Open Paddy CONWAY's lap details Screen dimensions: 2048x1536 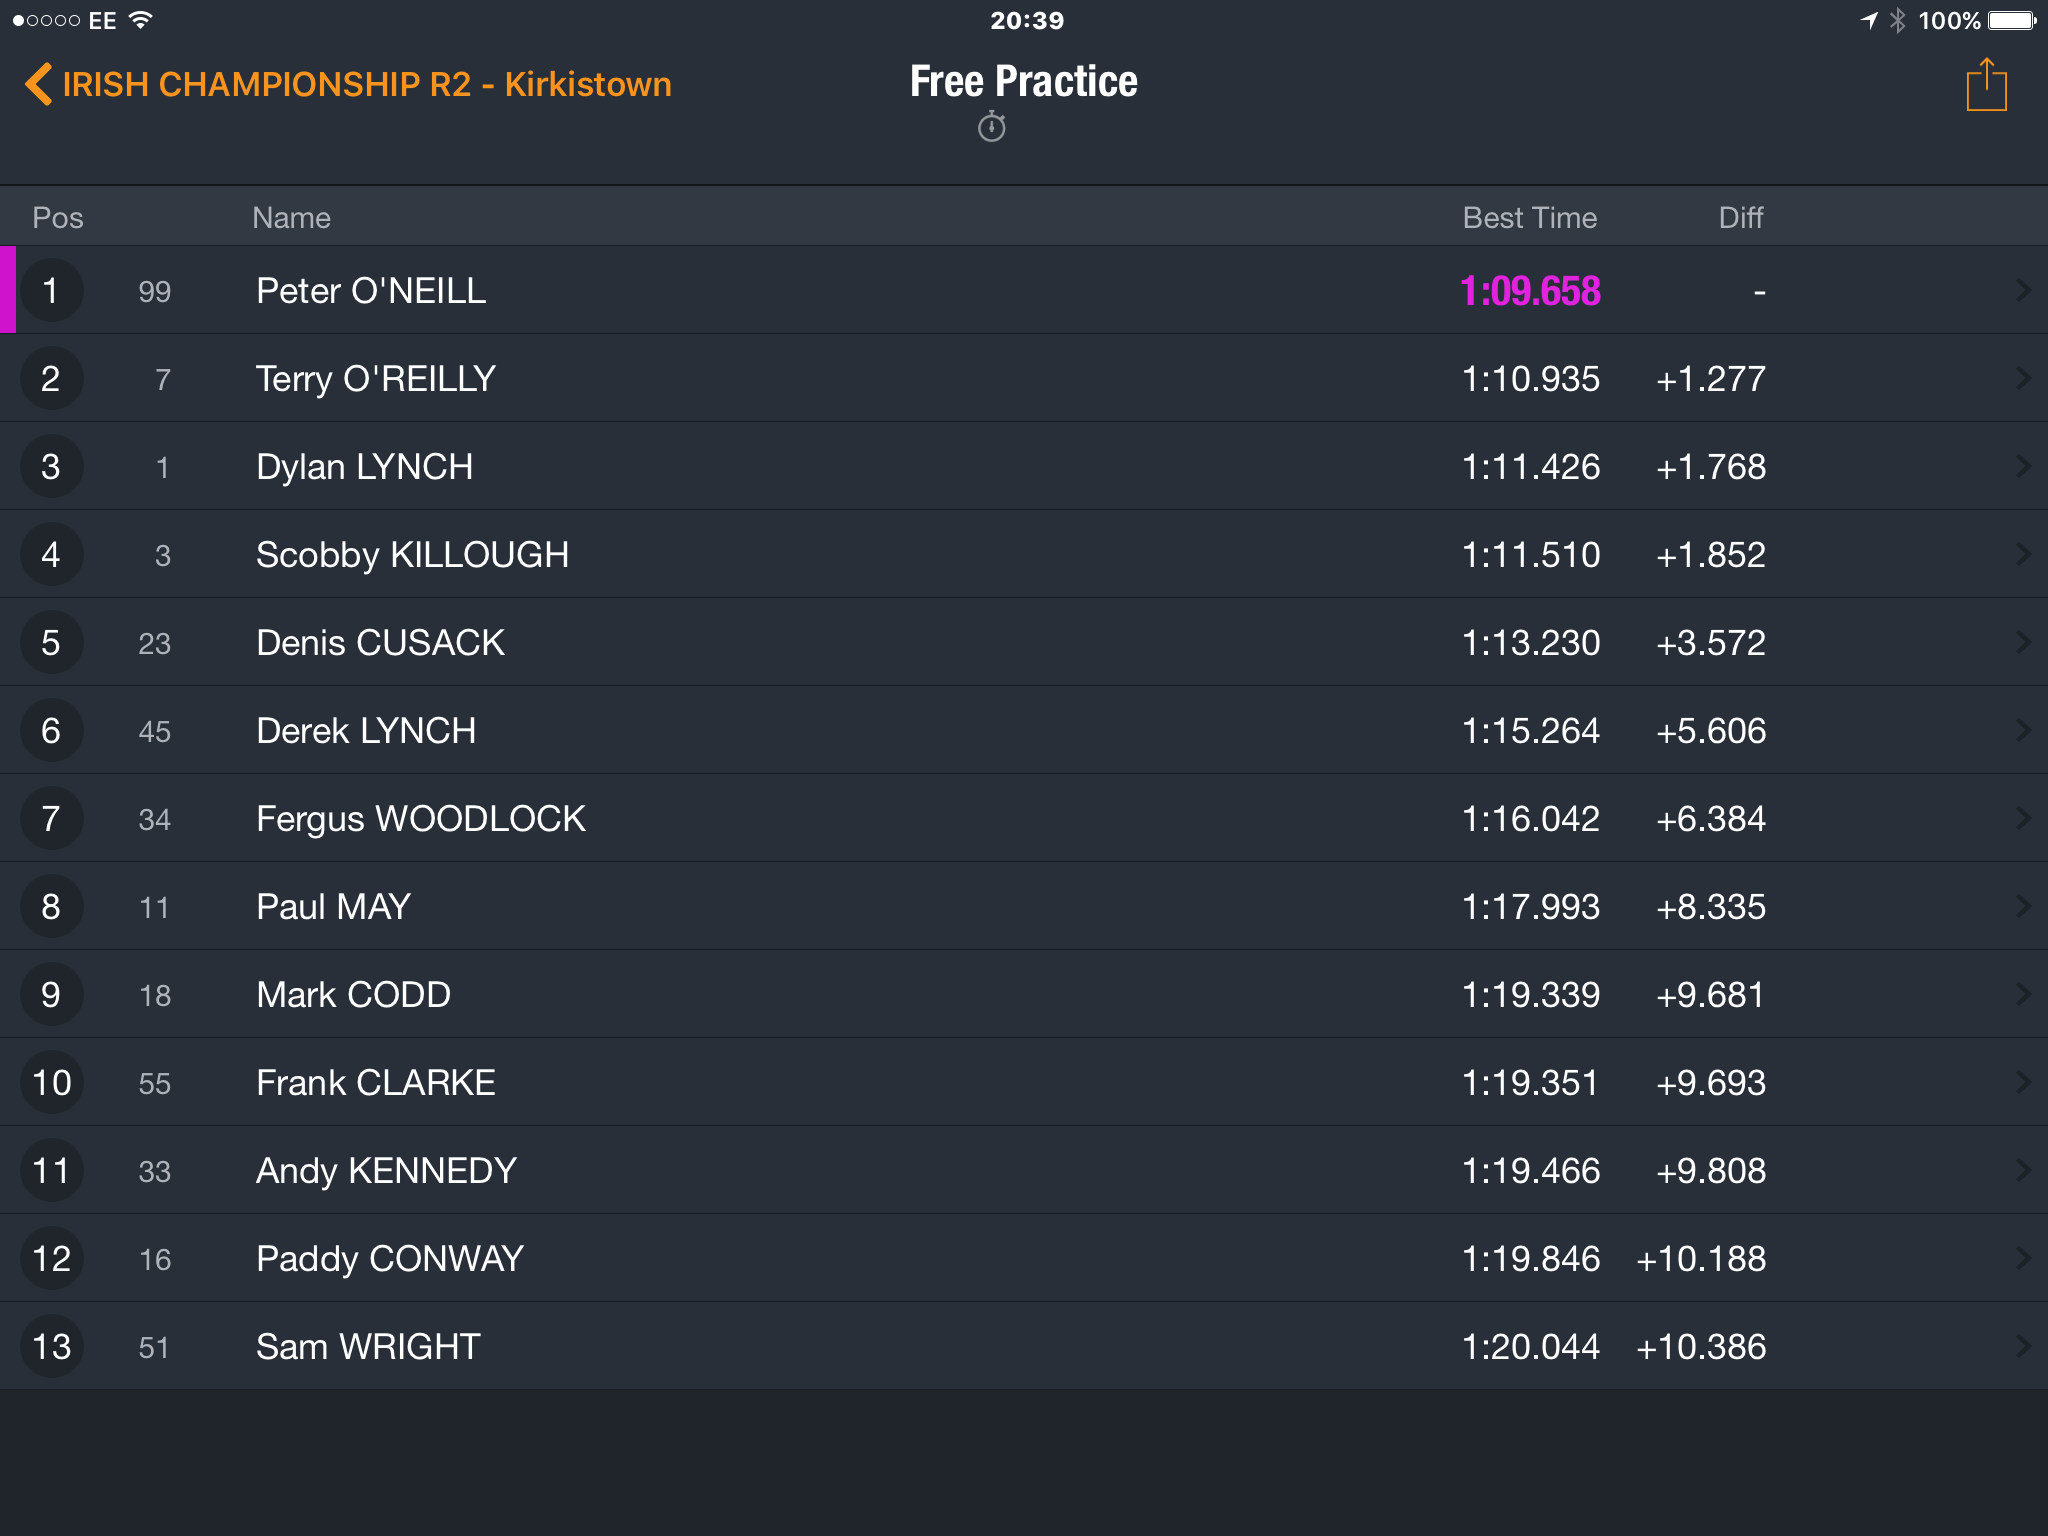1024,1258
